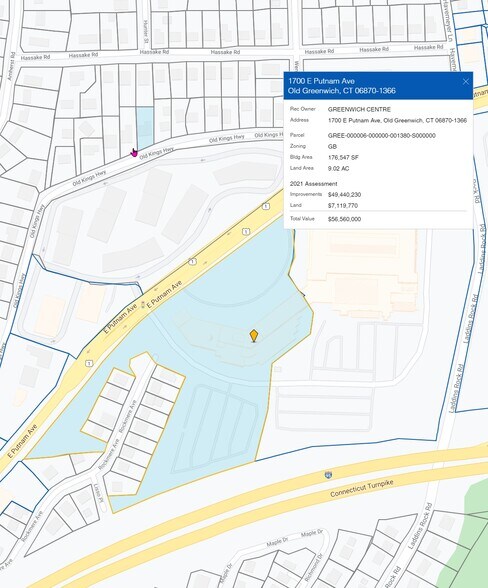Click the total value '$56,560,000'
This screenshot has height=588, width=488.
(344, 219)
